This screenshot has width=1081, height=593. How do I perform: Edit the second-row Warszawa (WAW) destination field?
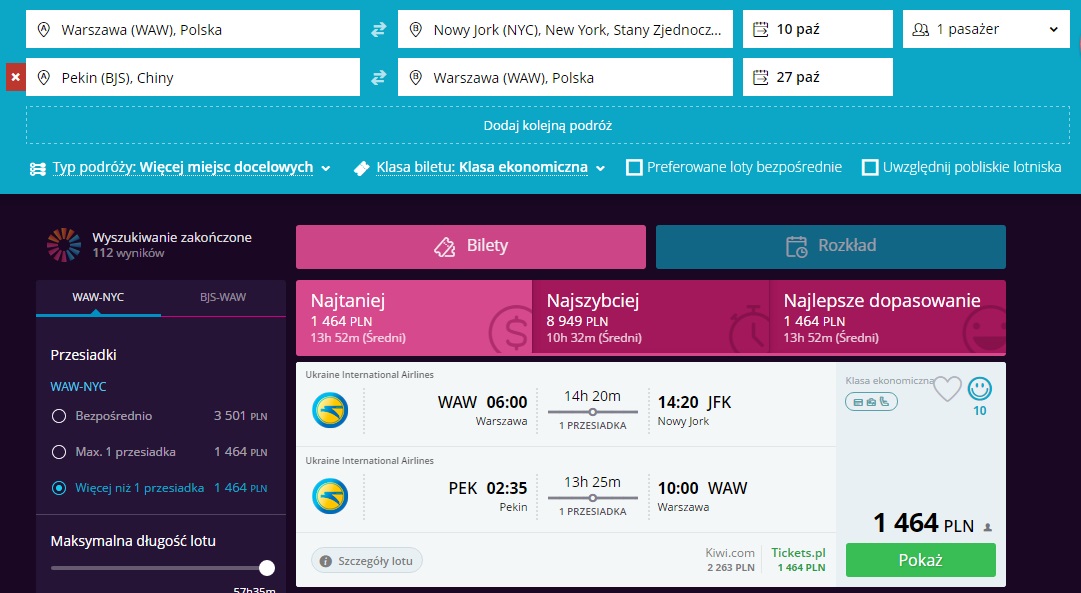coord(565,77)
